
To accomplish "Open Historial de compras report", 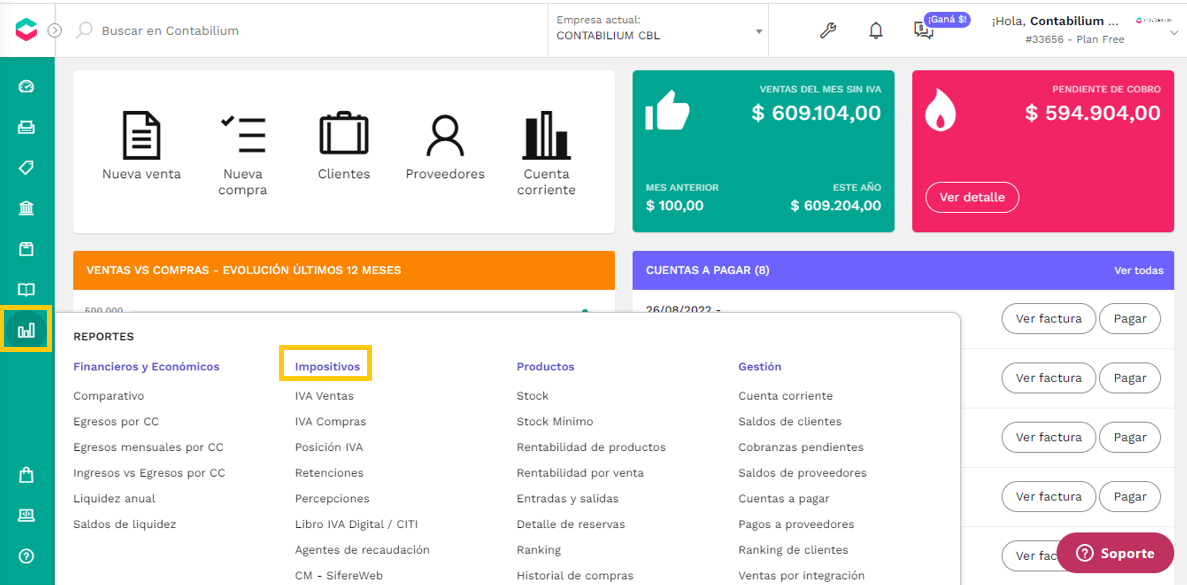I will coord(573,576).
